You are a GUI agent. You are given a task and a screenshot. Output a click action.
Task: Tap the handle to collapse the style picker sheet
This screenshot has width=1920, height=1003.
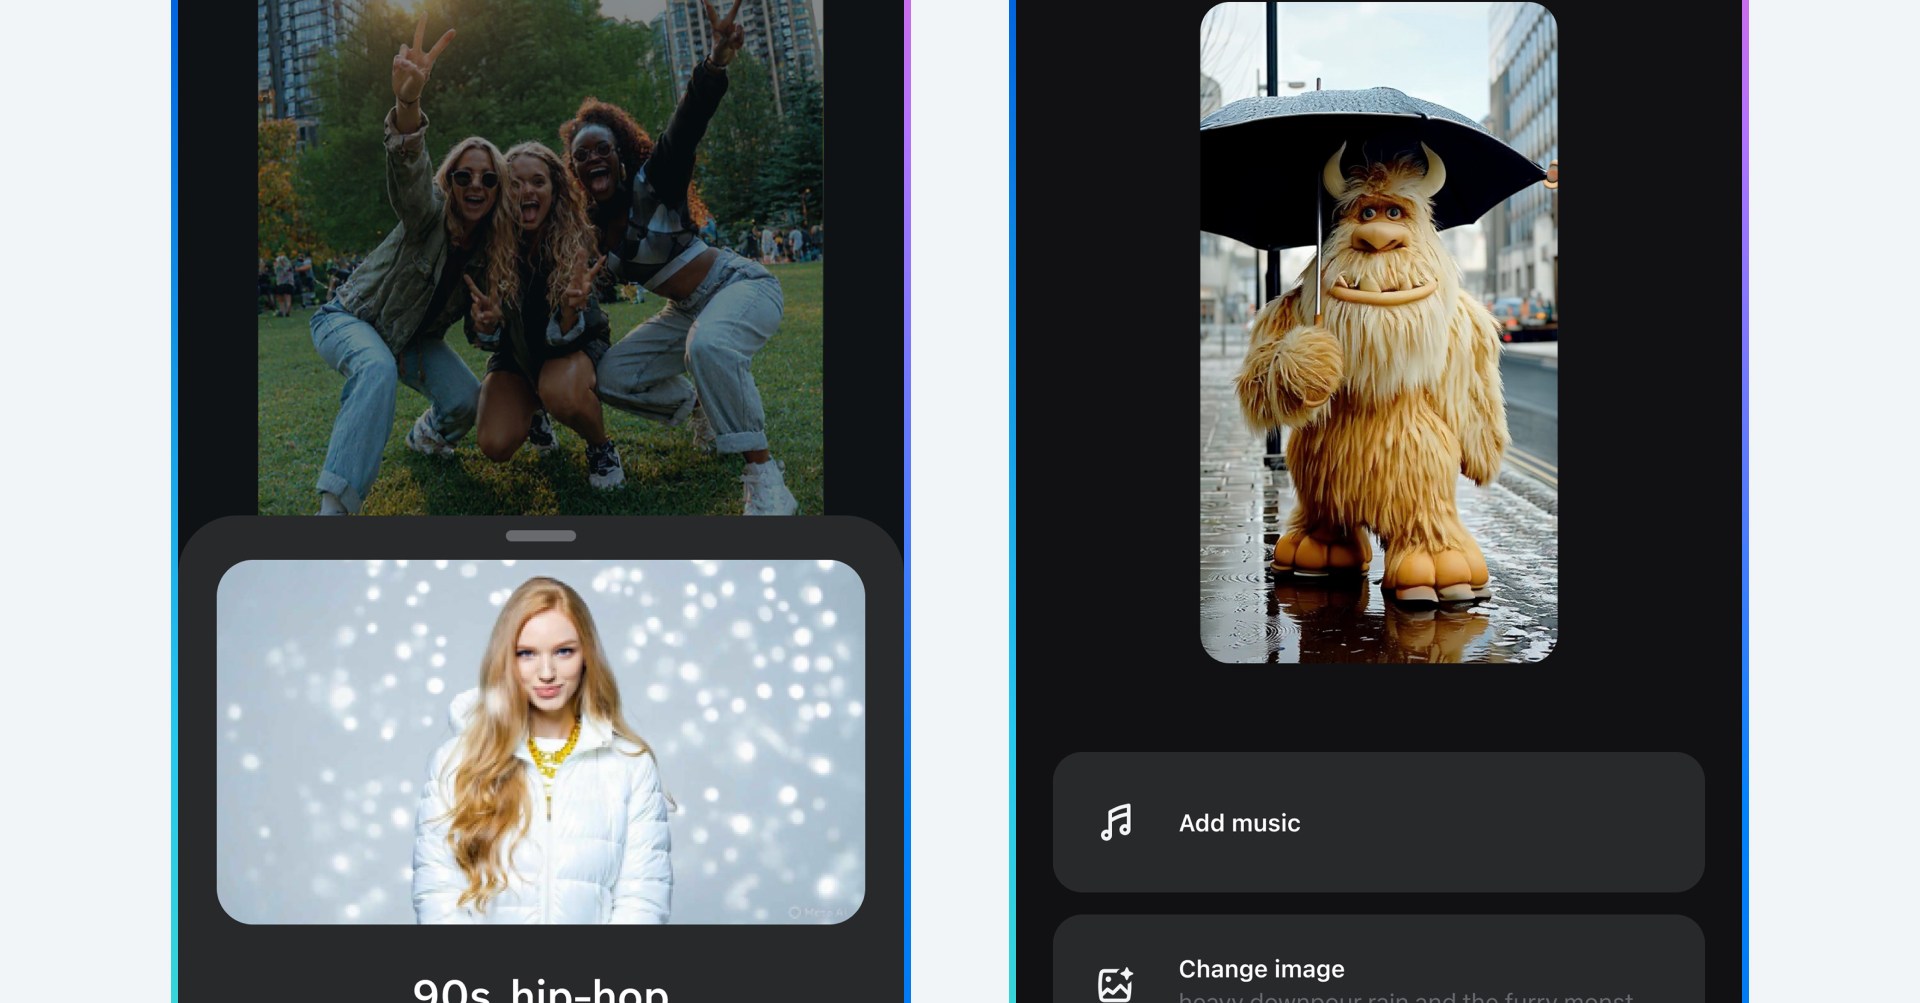(540, 535)
